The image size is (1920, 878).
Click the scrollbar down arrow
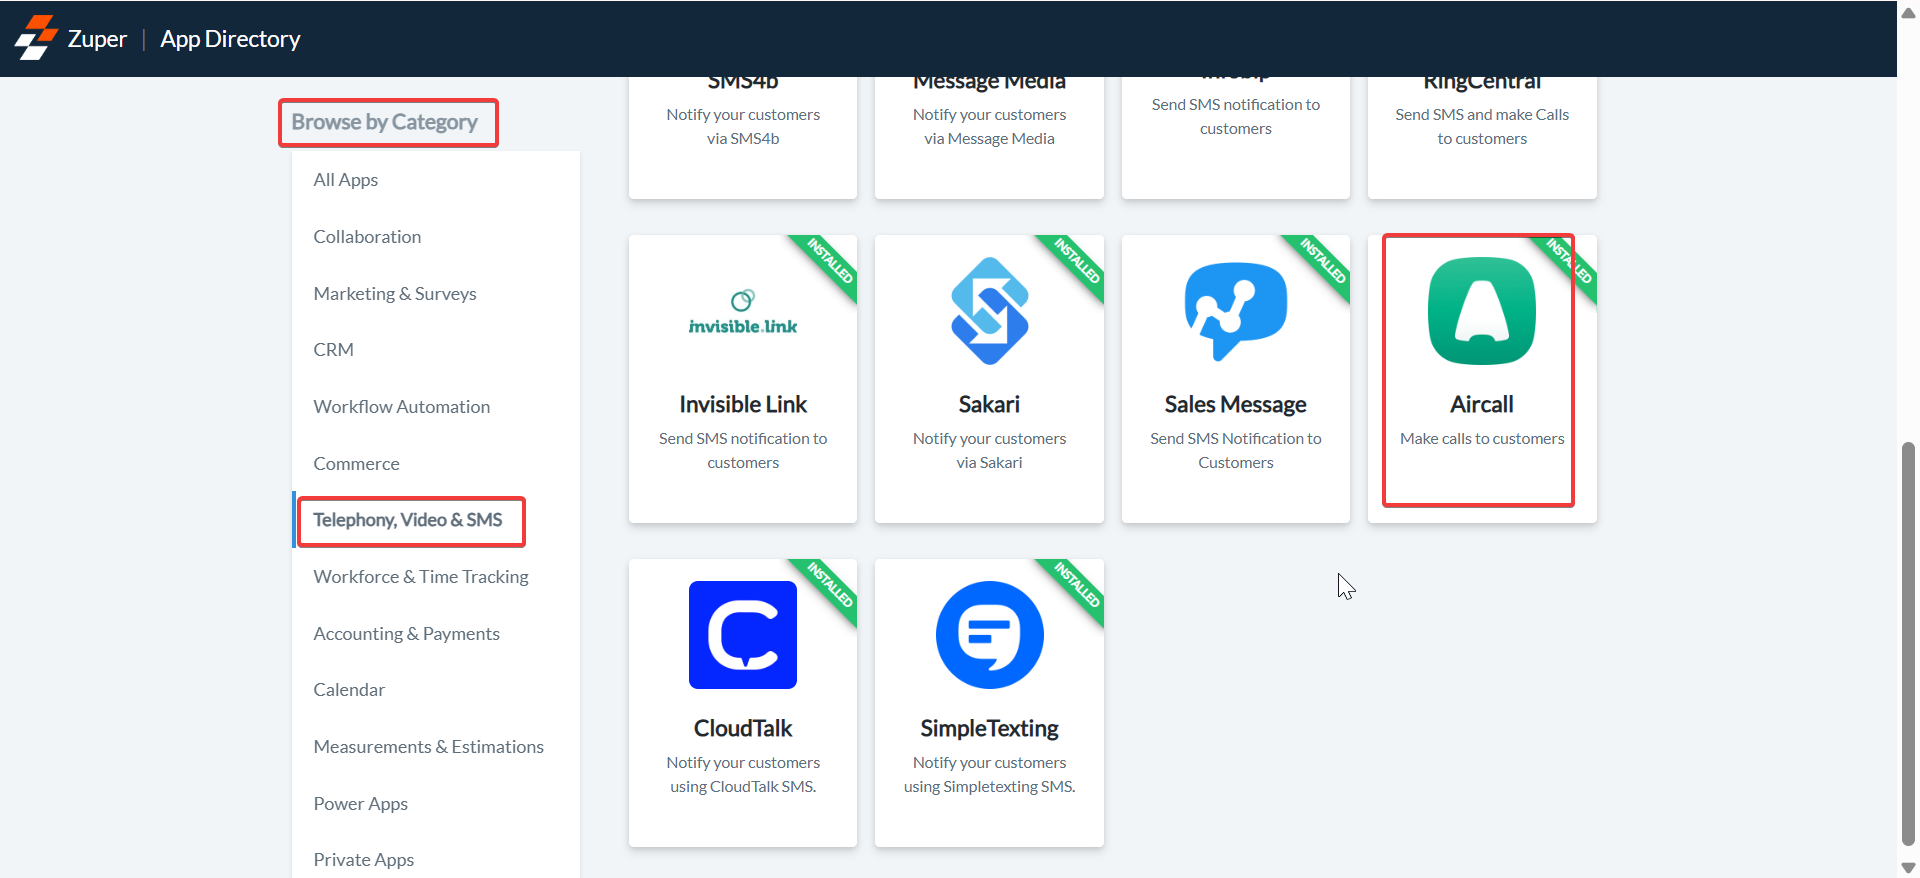click(1908, 867)
